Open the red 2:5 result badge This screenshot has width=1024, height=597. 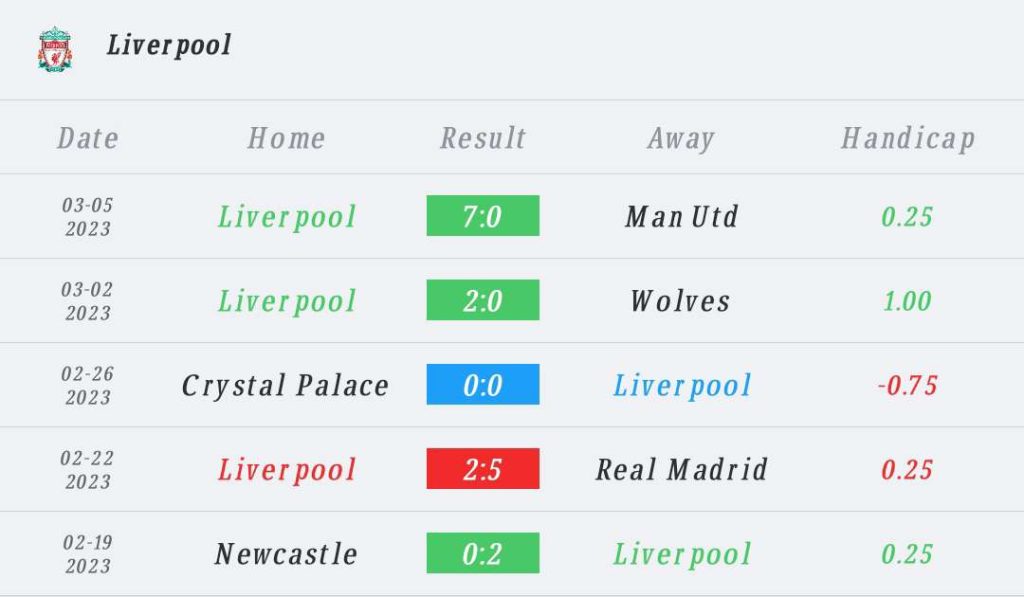click(x=483, y=468)
